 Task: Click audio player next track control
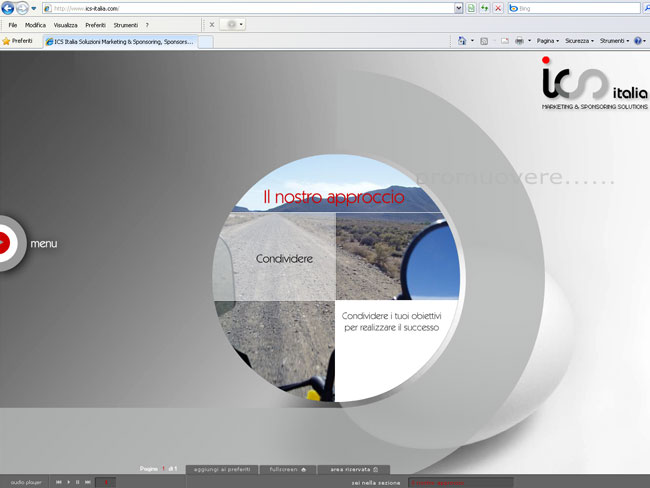[87, 482]
